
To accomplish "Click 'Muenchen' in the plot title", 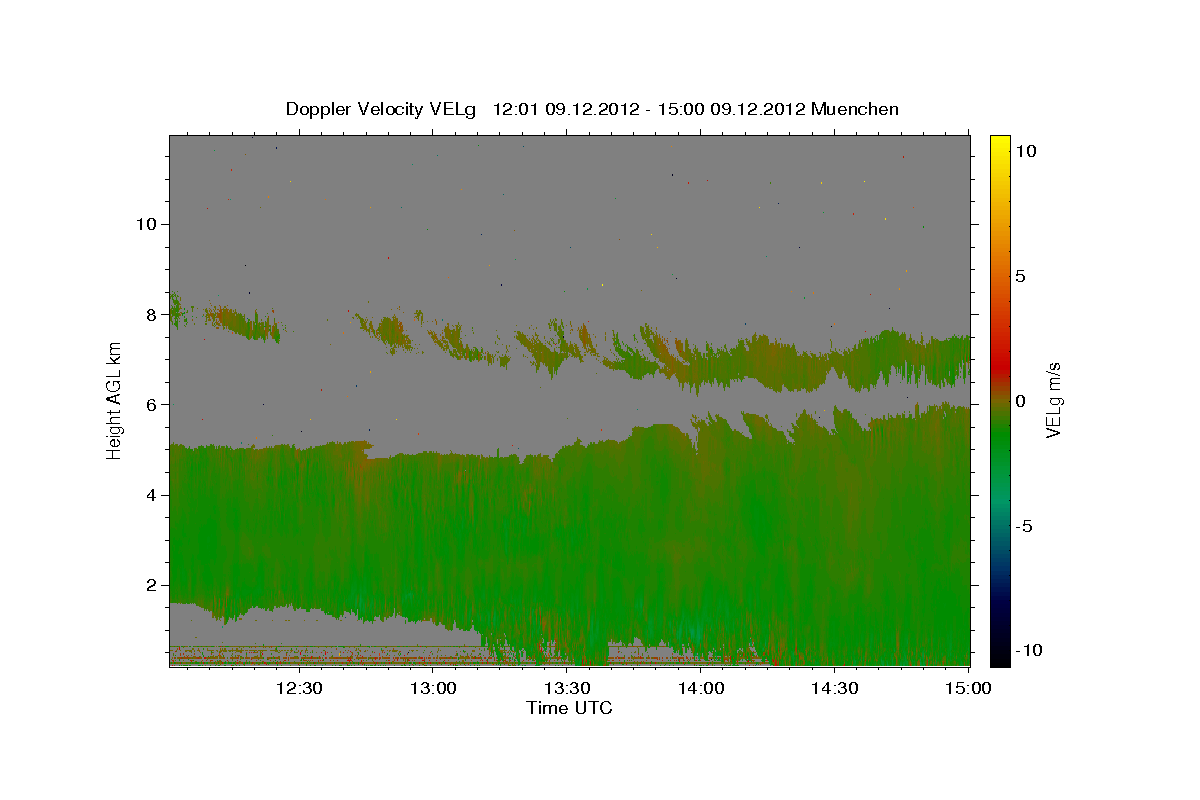I will 855,109.
